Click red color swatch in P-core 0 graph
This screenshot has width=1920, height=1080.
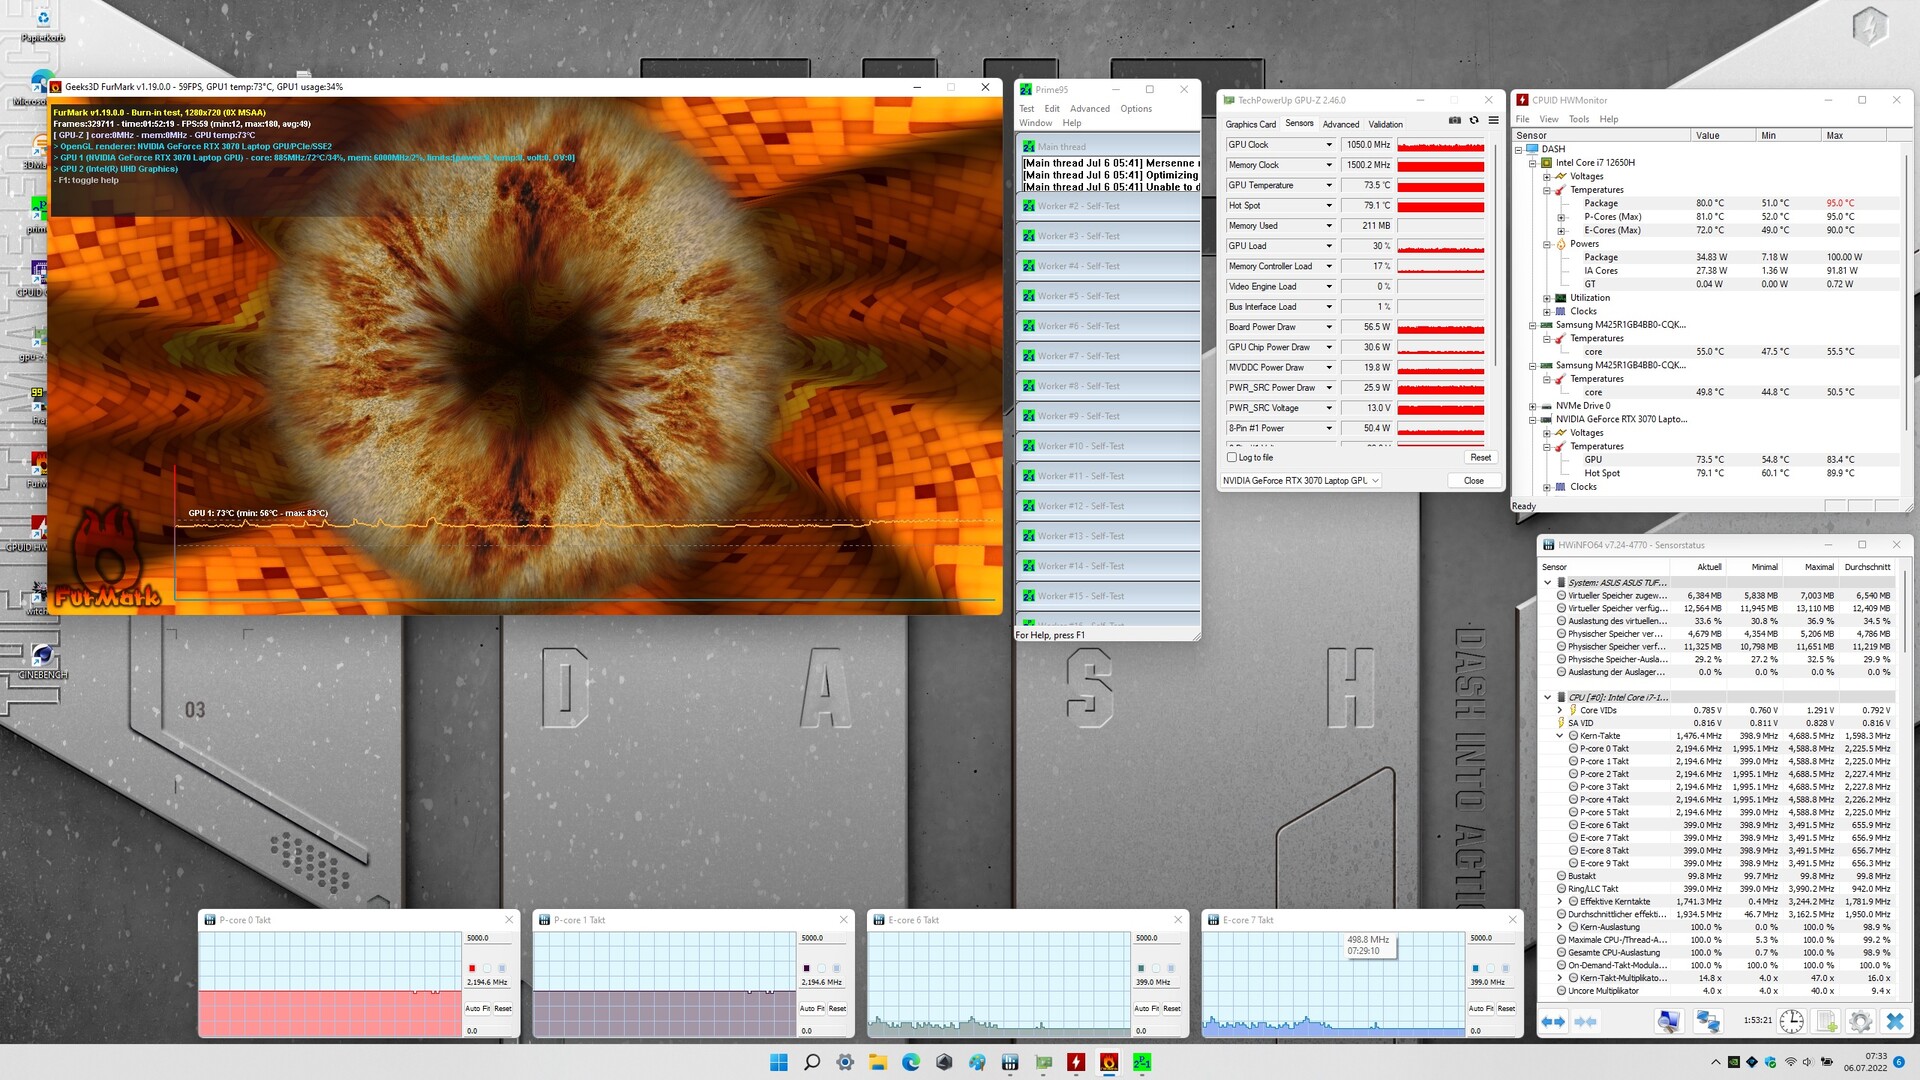click(472, 968)
